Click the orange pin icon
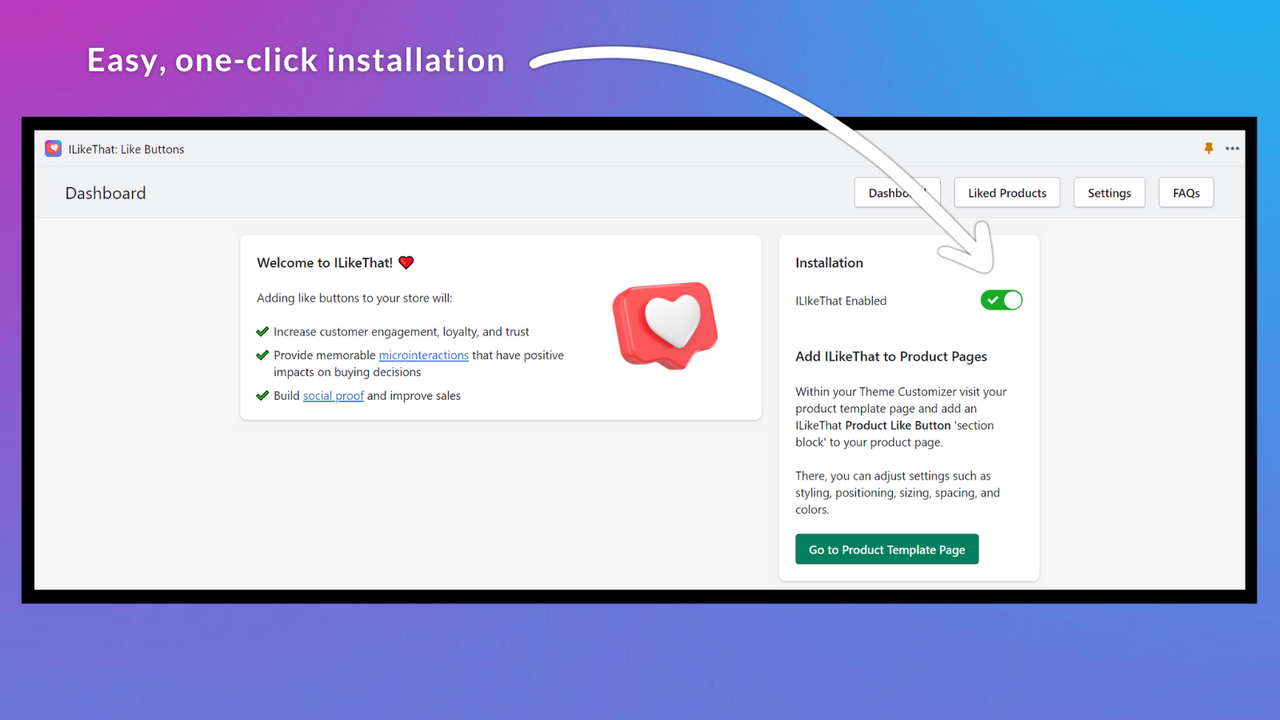The image size is (1280, 720). (1209, 148)
